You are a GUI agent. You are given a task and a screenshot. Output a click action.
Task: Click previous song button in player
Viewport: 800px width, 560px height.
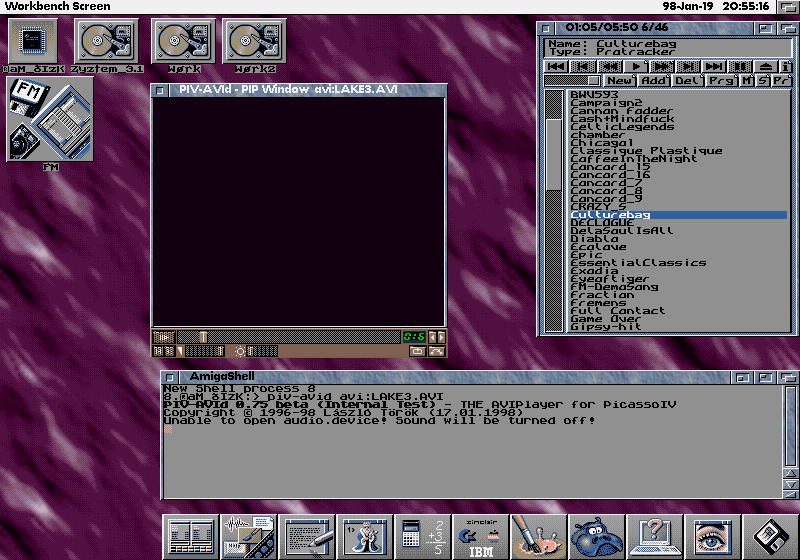click(582, 66)
